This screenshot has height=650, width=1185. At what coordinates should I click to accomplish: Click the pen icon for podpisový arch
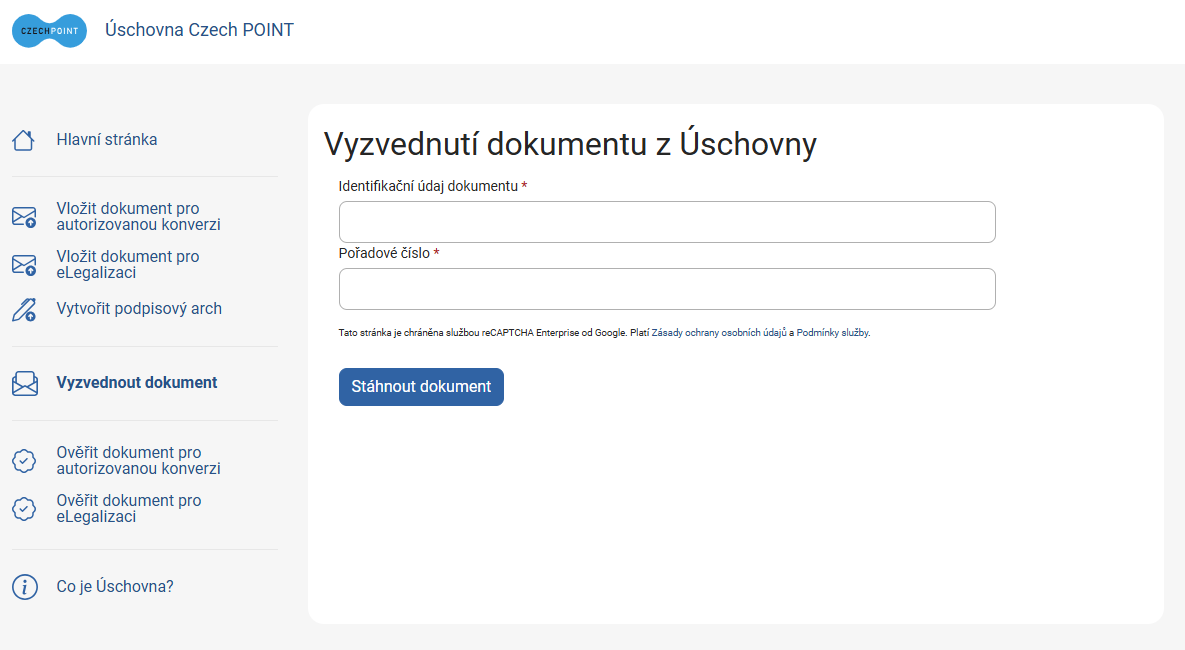coord(24,309)
